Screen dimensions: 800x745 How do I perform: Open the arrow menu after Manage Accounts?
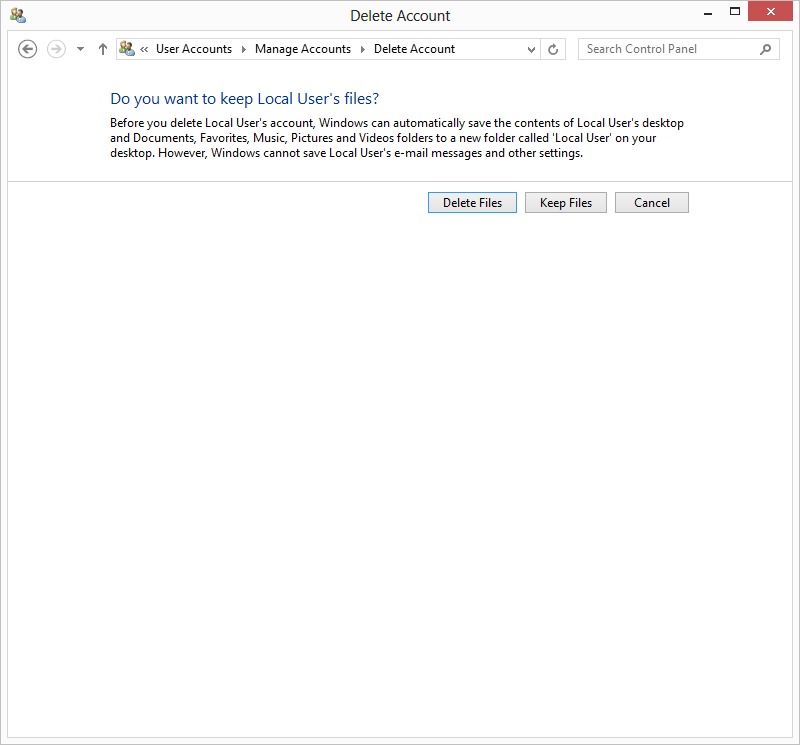(x=363, y=49)
